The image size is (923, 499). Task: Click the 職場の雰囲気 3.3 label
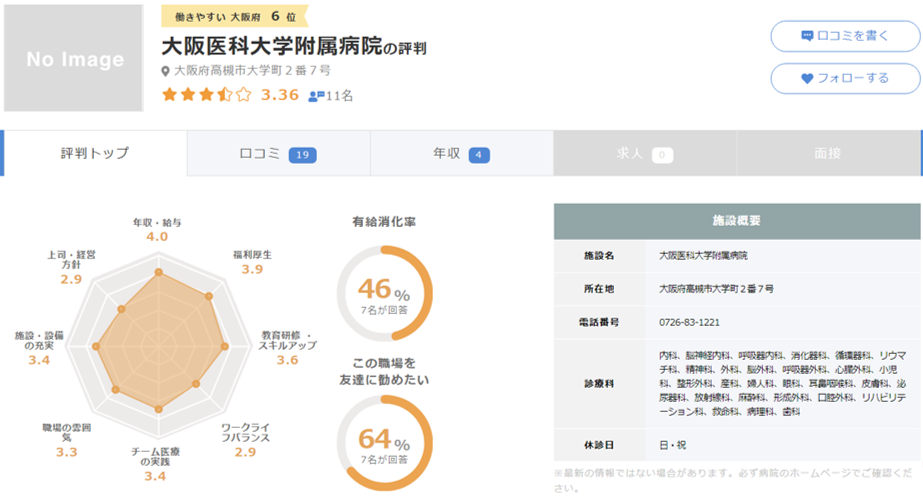[x=67, y=440]
